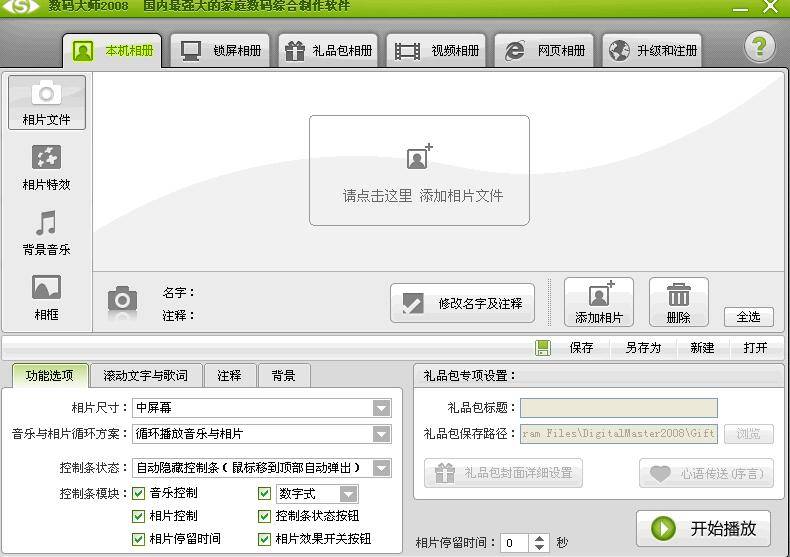Switch to 锁屏相册 tab

tap(220, 50)
